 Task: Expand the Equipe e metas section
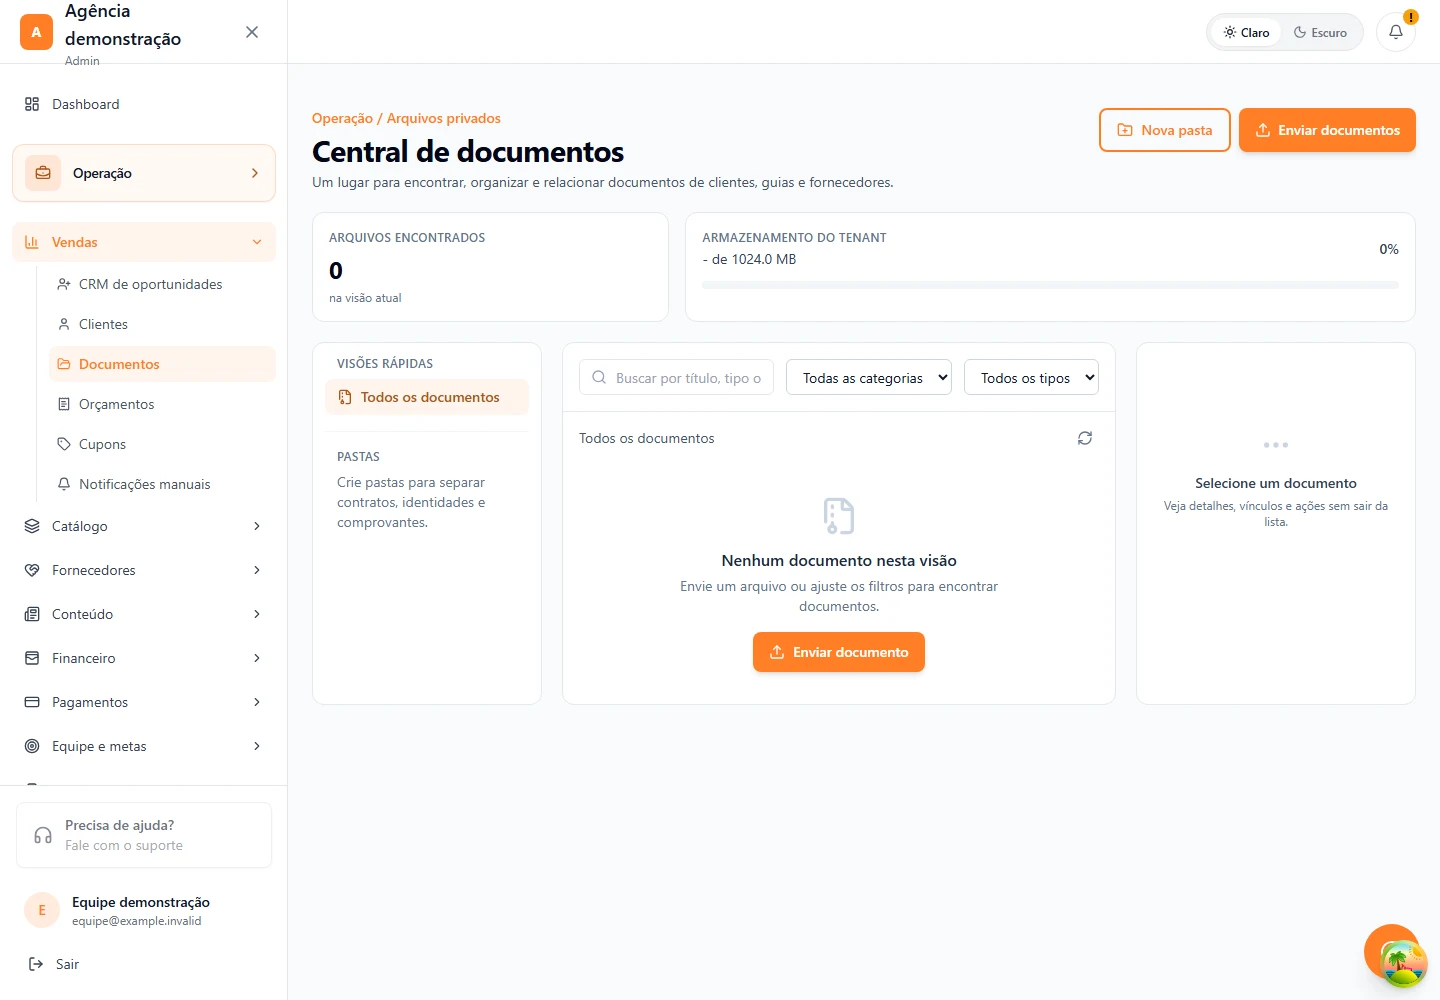(x=144, y=746)
